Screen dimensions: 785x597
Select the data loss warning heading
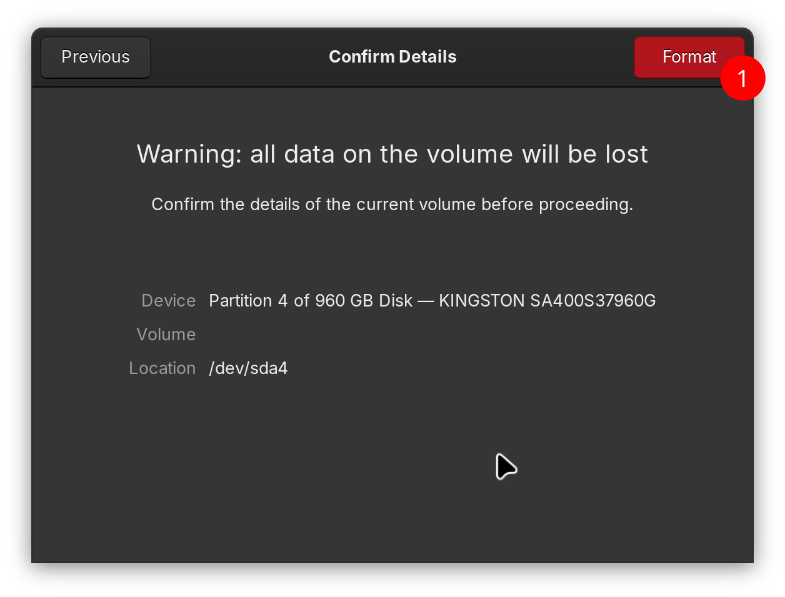point(392,154)
